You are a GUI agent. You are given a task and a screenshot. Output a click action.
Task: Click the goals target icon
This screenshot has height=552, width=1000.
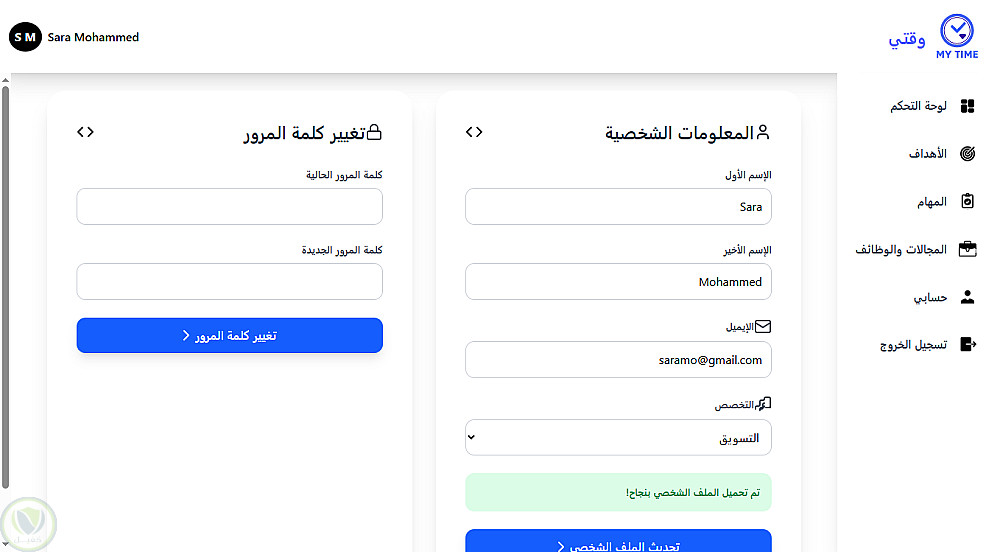967,154
